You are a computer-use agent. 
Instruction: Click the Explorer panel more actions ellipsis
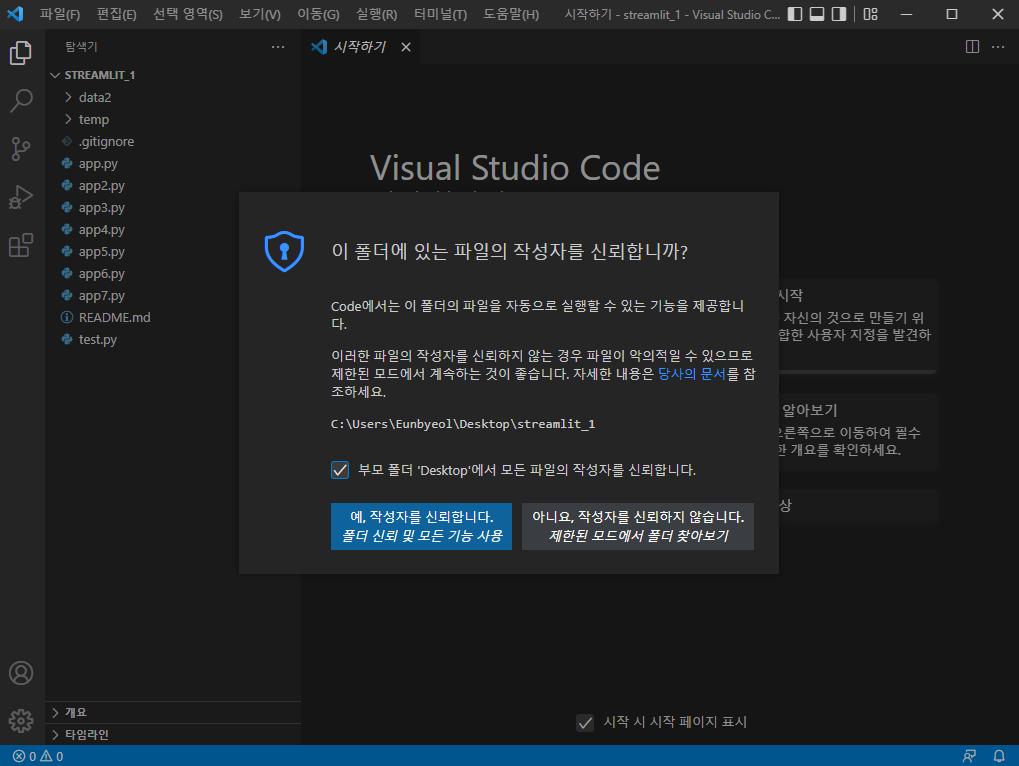tap(278, 47)
